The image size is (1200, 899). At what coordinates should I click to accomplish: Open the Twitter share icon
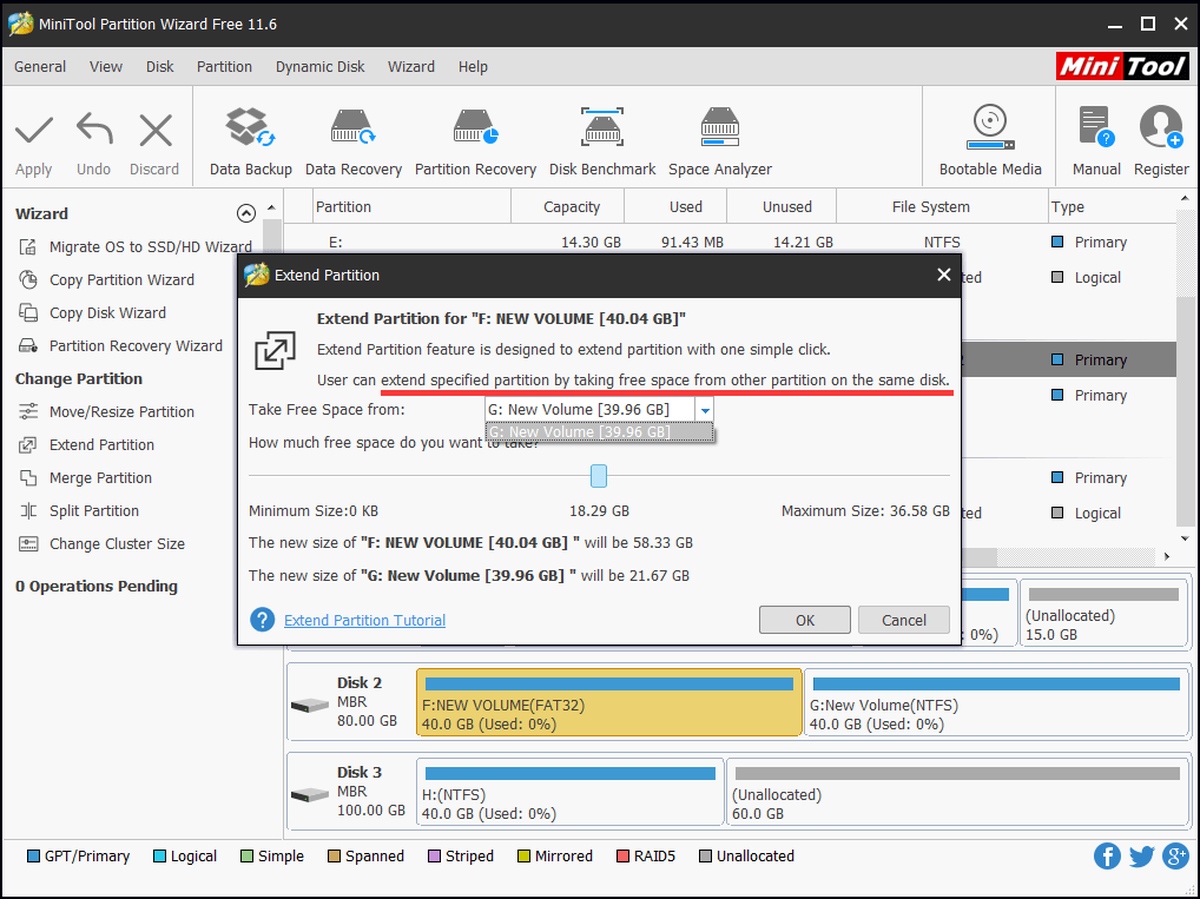pyautogui.click(x=1143, y=856)
